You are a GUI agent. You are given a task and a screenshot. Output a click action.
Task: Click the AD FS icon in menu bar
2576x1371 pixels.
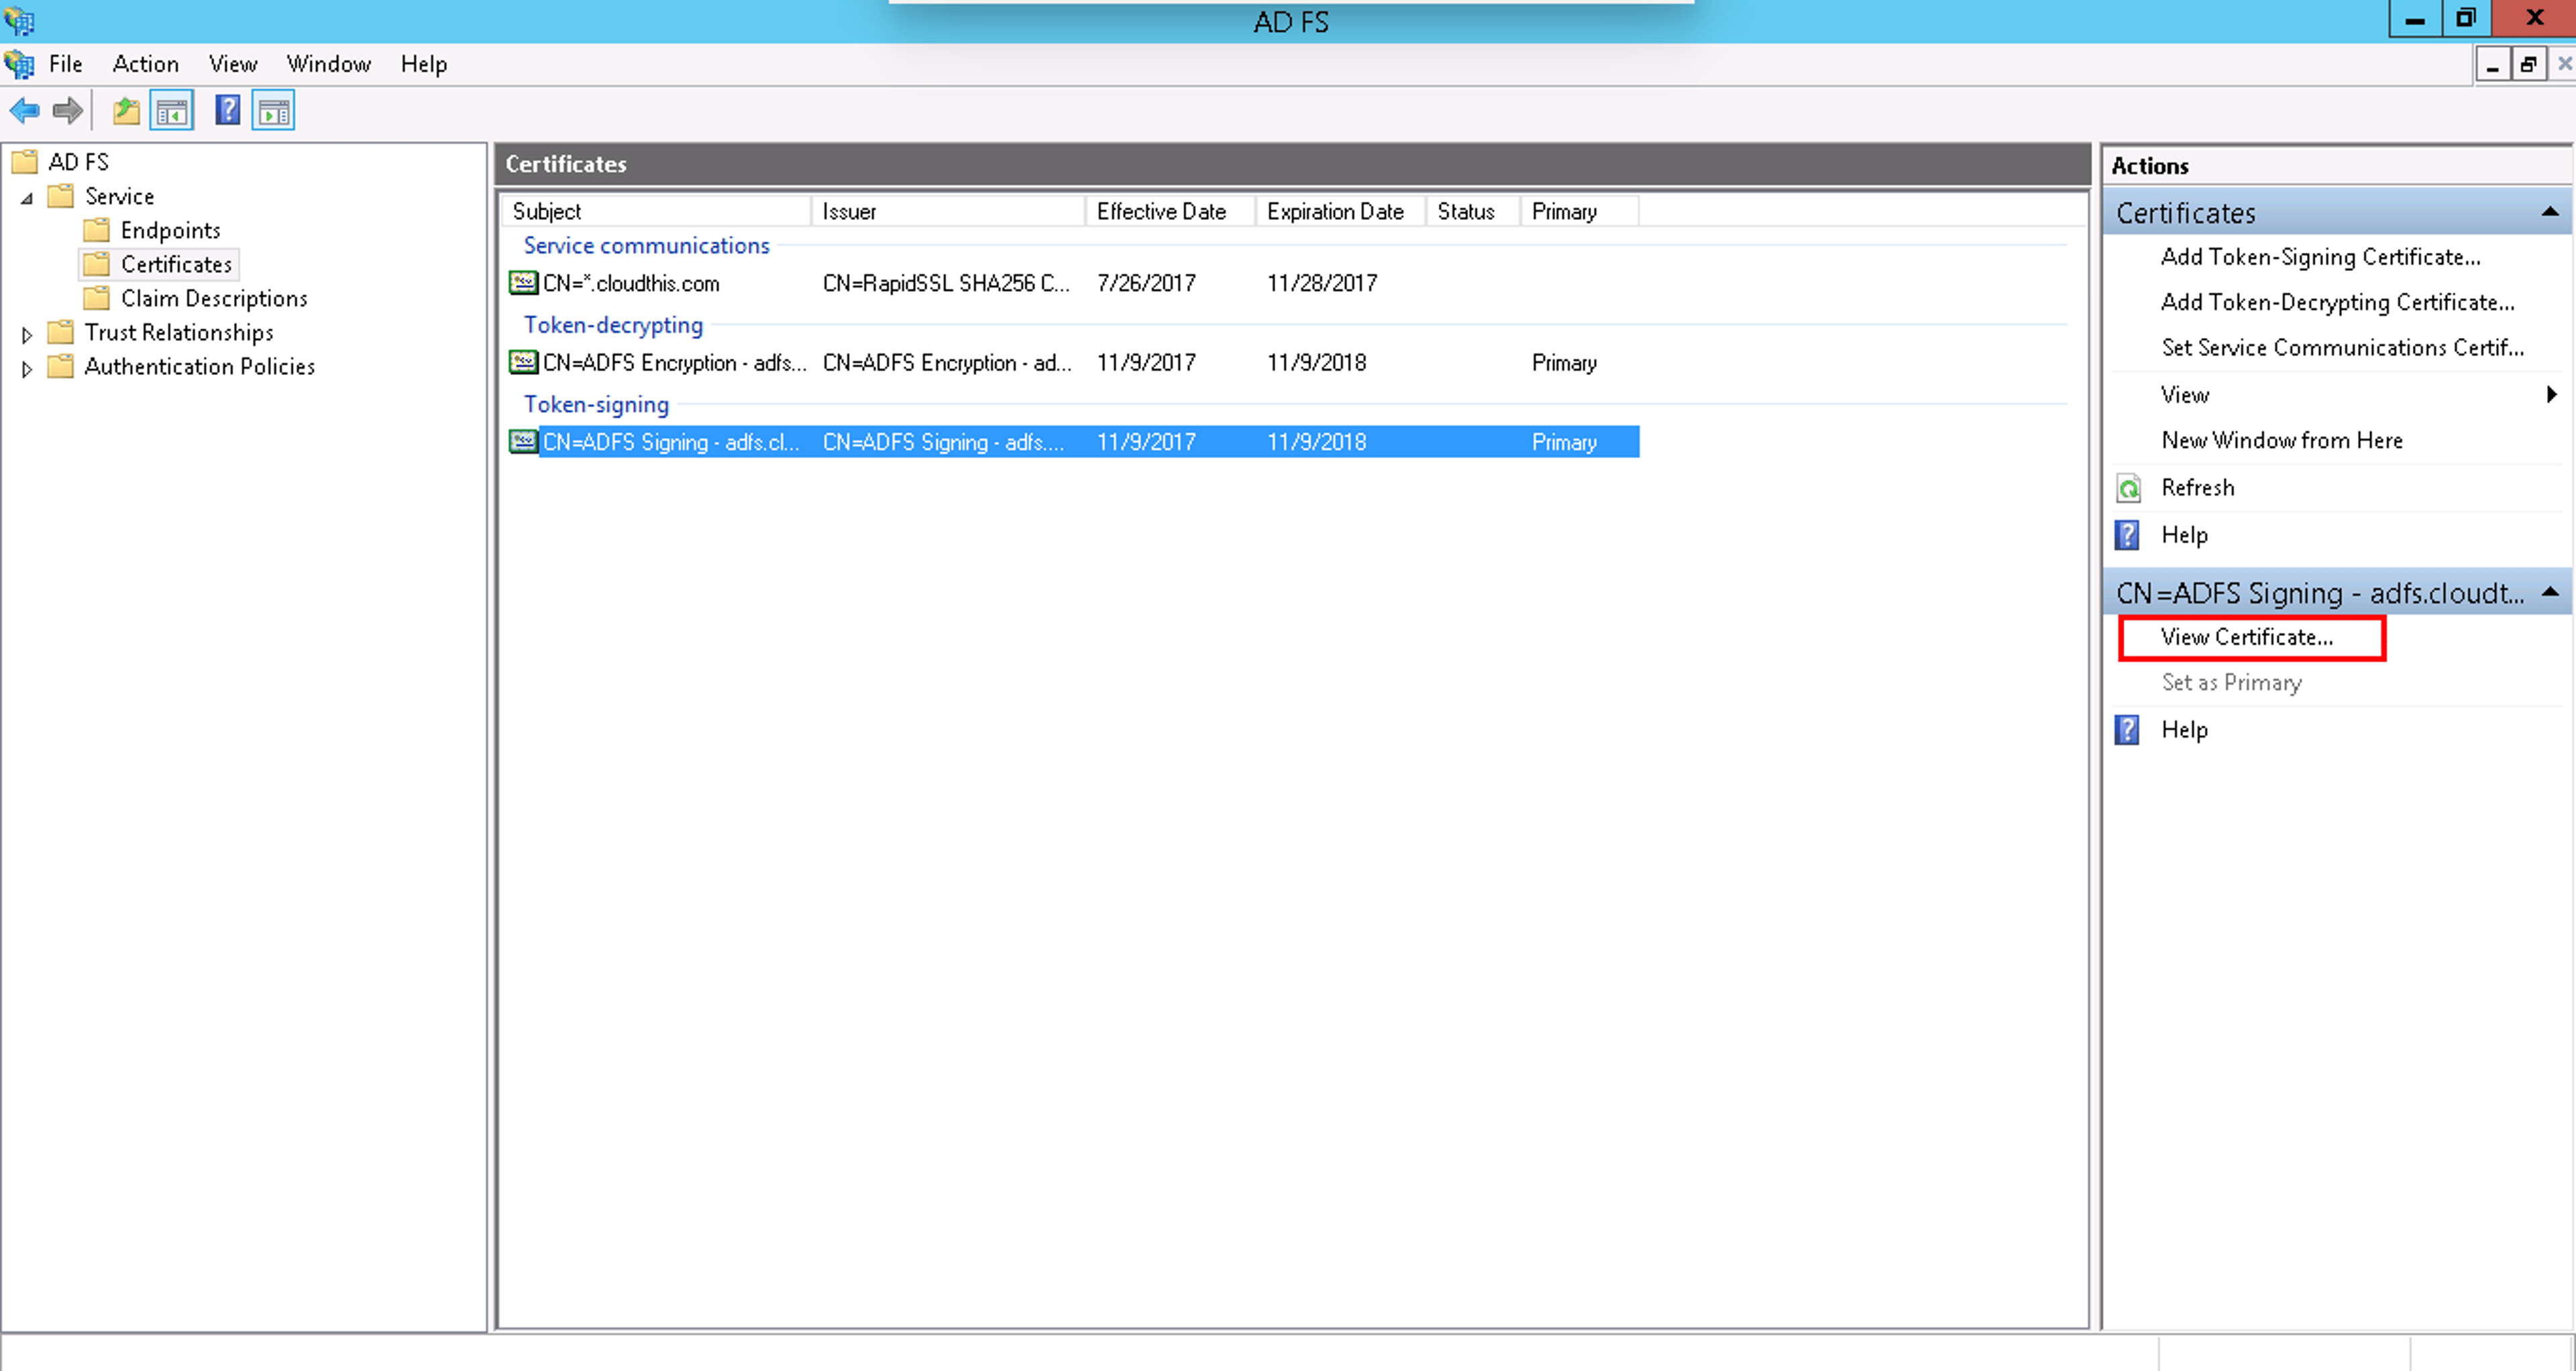click(x=19, y=64)
